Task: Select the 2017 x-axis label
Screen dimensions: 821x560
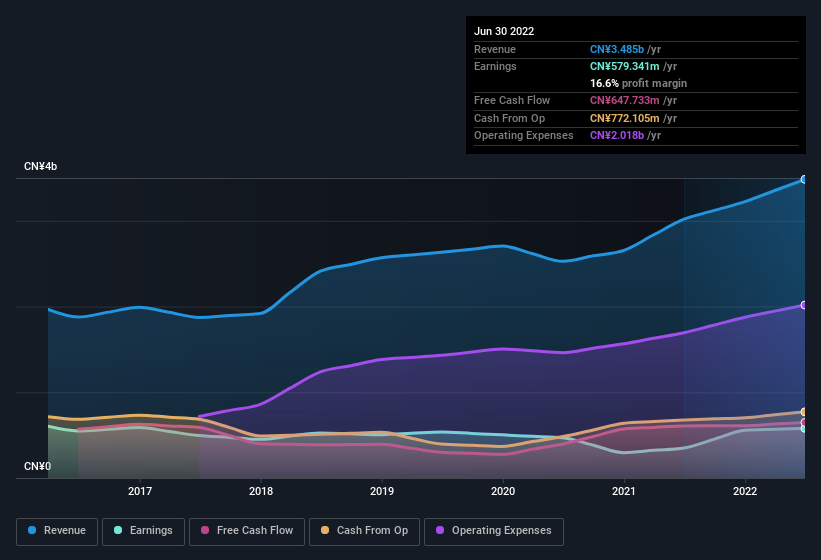Action: [x=140, y=491]
